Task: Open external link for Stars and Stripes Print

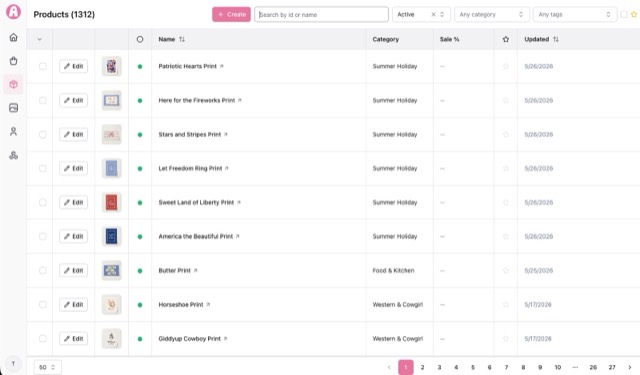Action: 226,135
